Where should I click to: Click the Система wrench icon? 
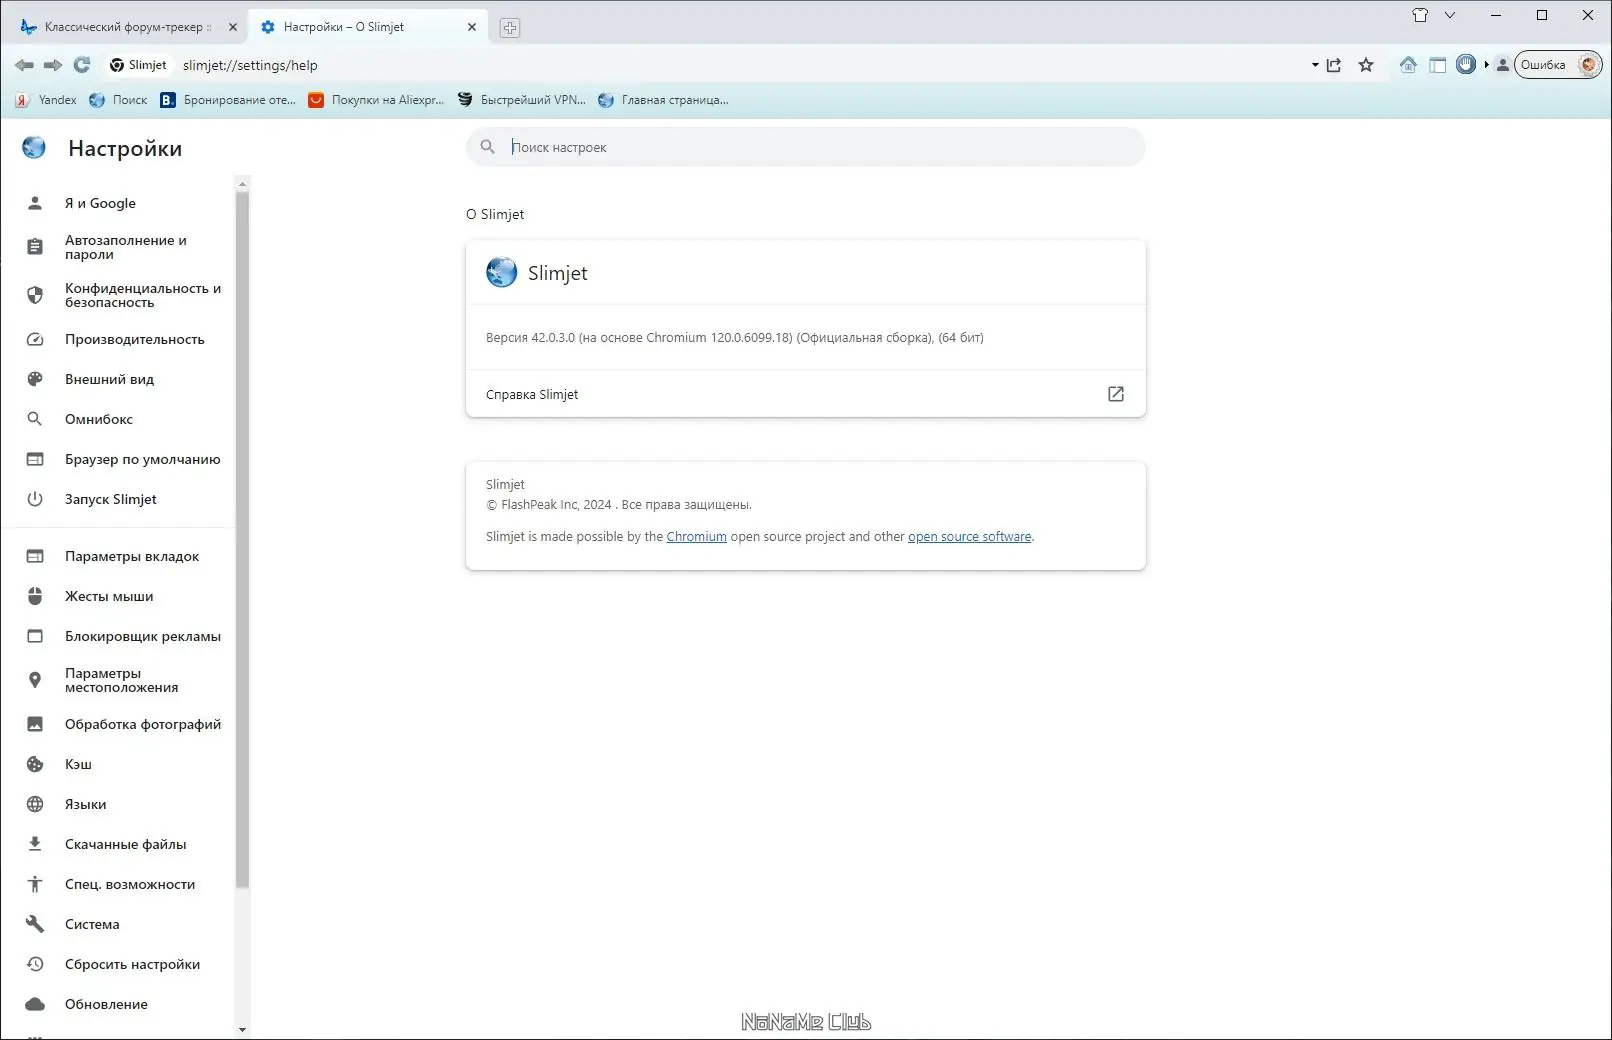35,924
